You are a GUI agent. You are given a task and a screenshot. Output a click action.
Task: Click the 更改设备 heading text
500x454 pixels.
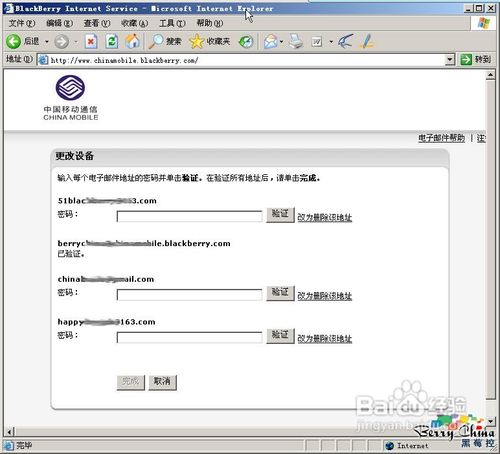[x=74, y=156]
